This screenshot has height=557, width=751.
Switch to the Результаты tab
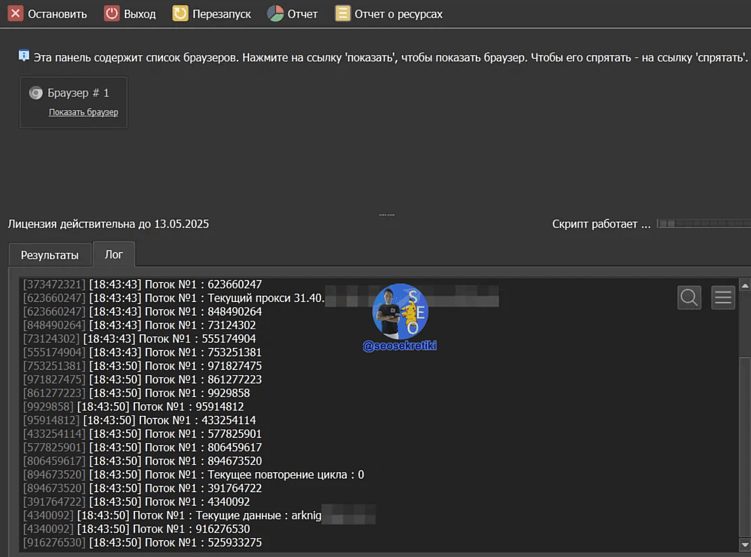50,255
